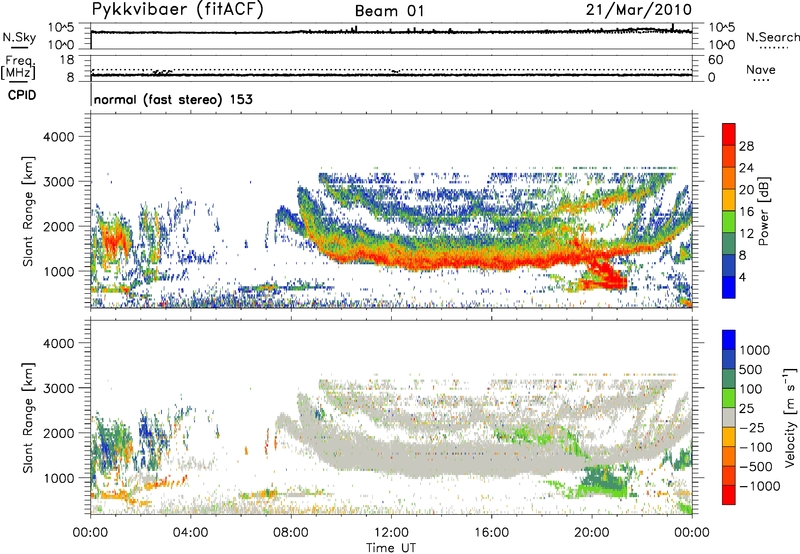Image resolution: width=800 pixels, height=554 pixels.
Task: Click the gray segment of the velocity colorbar
Action: (729, 418)
